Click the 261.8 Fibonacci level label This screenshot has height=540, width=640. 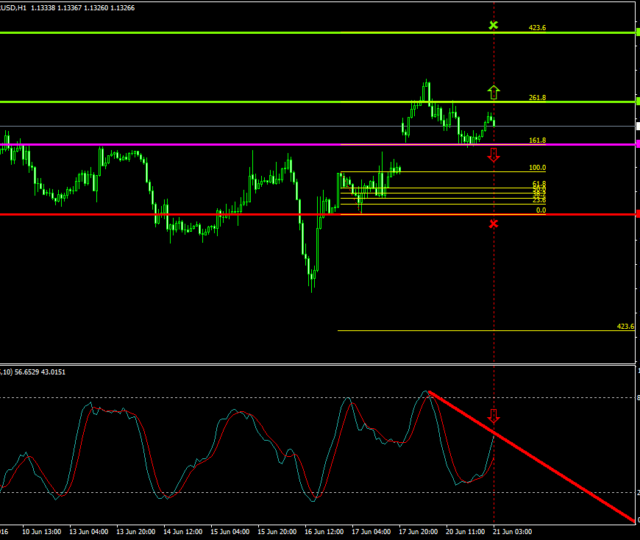coord(537,98)
